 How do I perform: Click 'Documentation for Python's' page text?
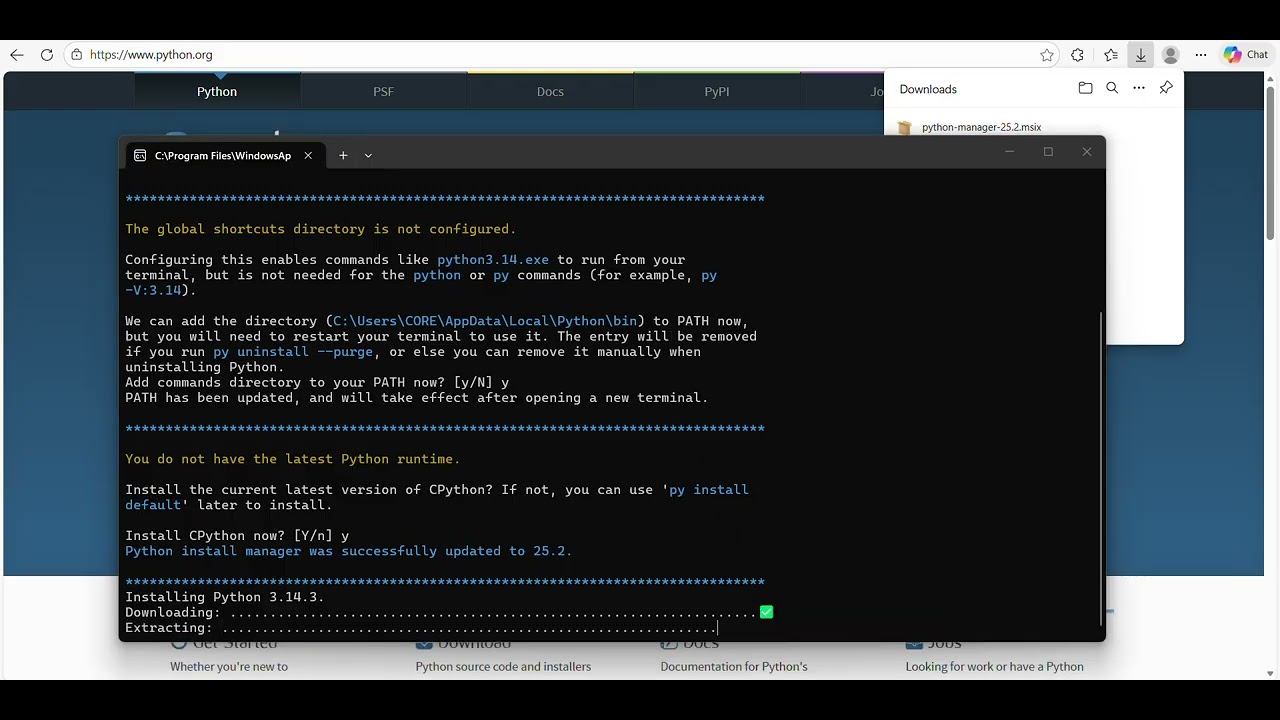734,667
